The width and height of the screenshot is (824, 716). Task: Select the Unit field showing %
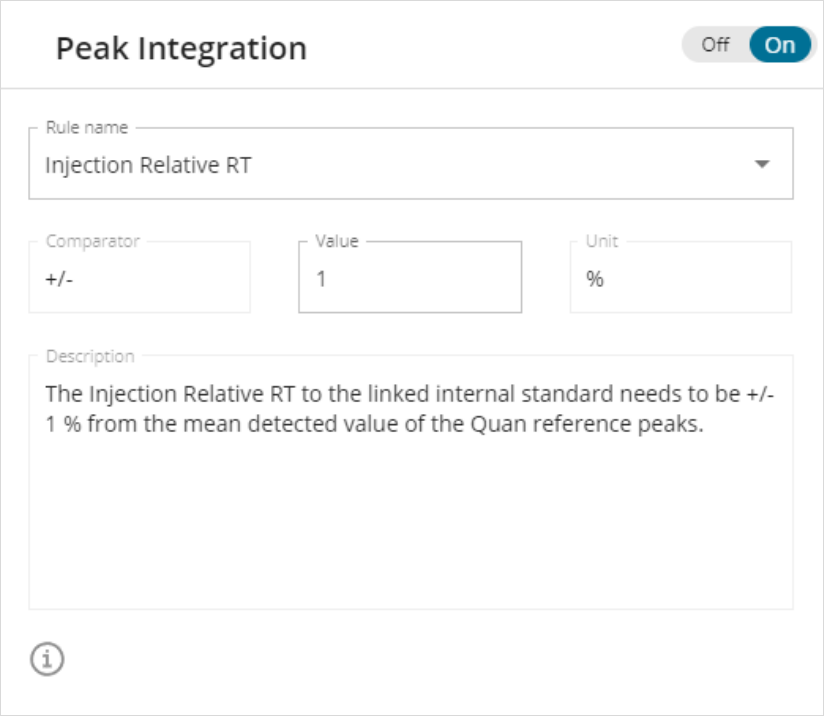click(x=680, y=280)
